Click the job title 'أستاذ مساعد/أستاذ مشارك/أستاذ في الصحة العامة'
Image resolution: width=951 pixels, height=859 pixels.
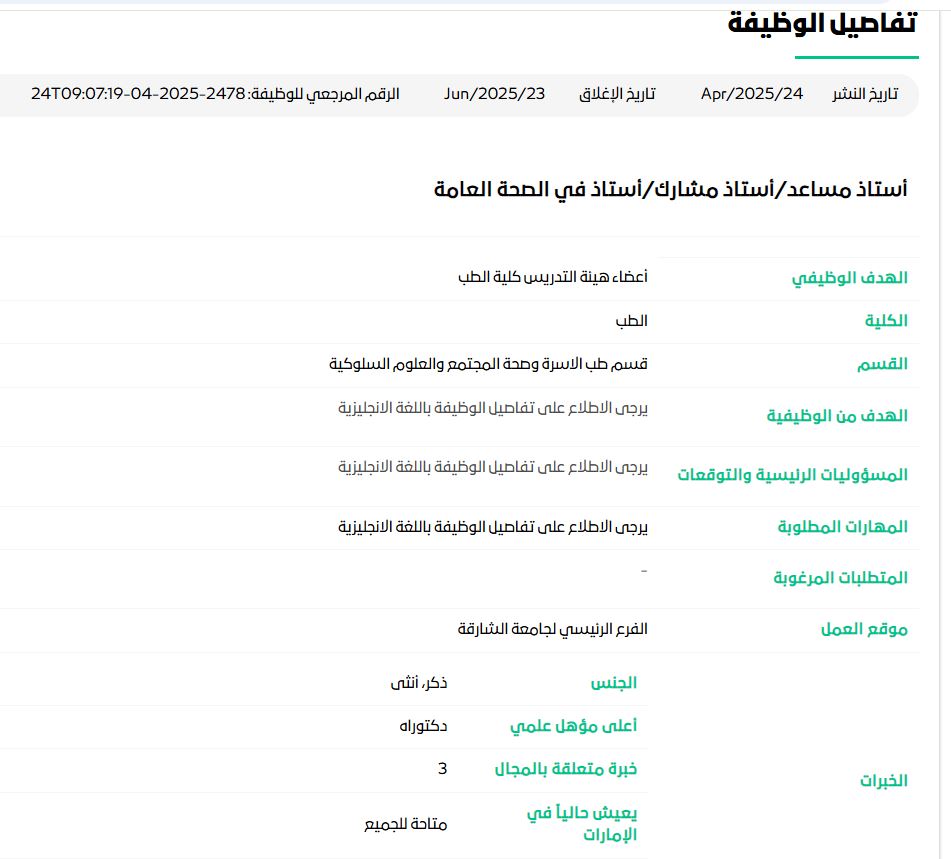(671, 189)
